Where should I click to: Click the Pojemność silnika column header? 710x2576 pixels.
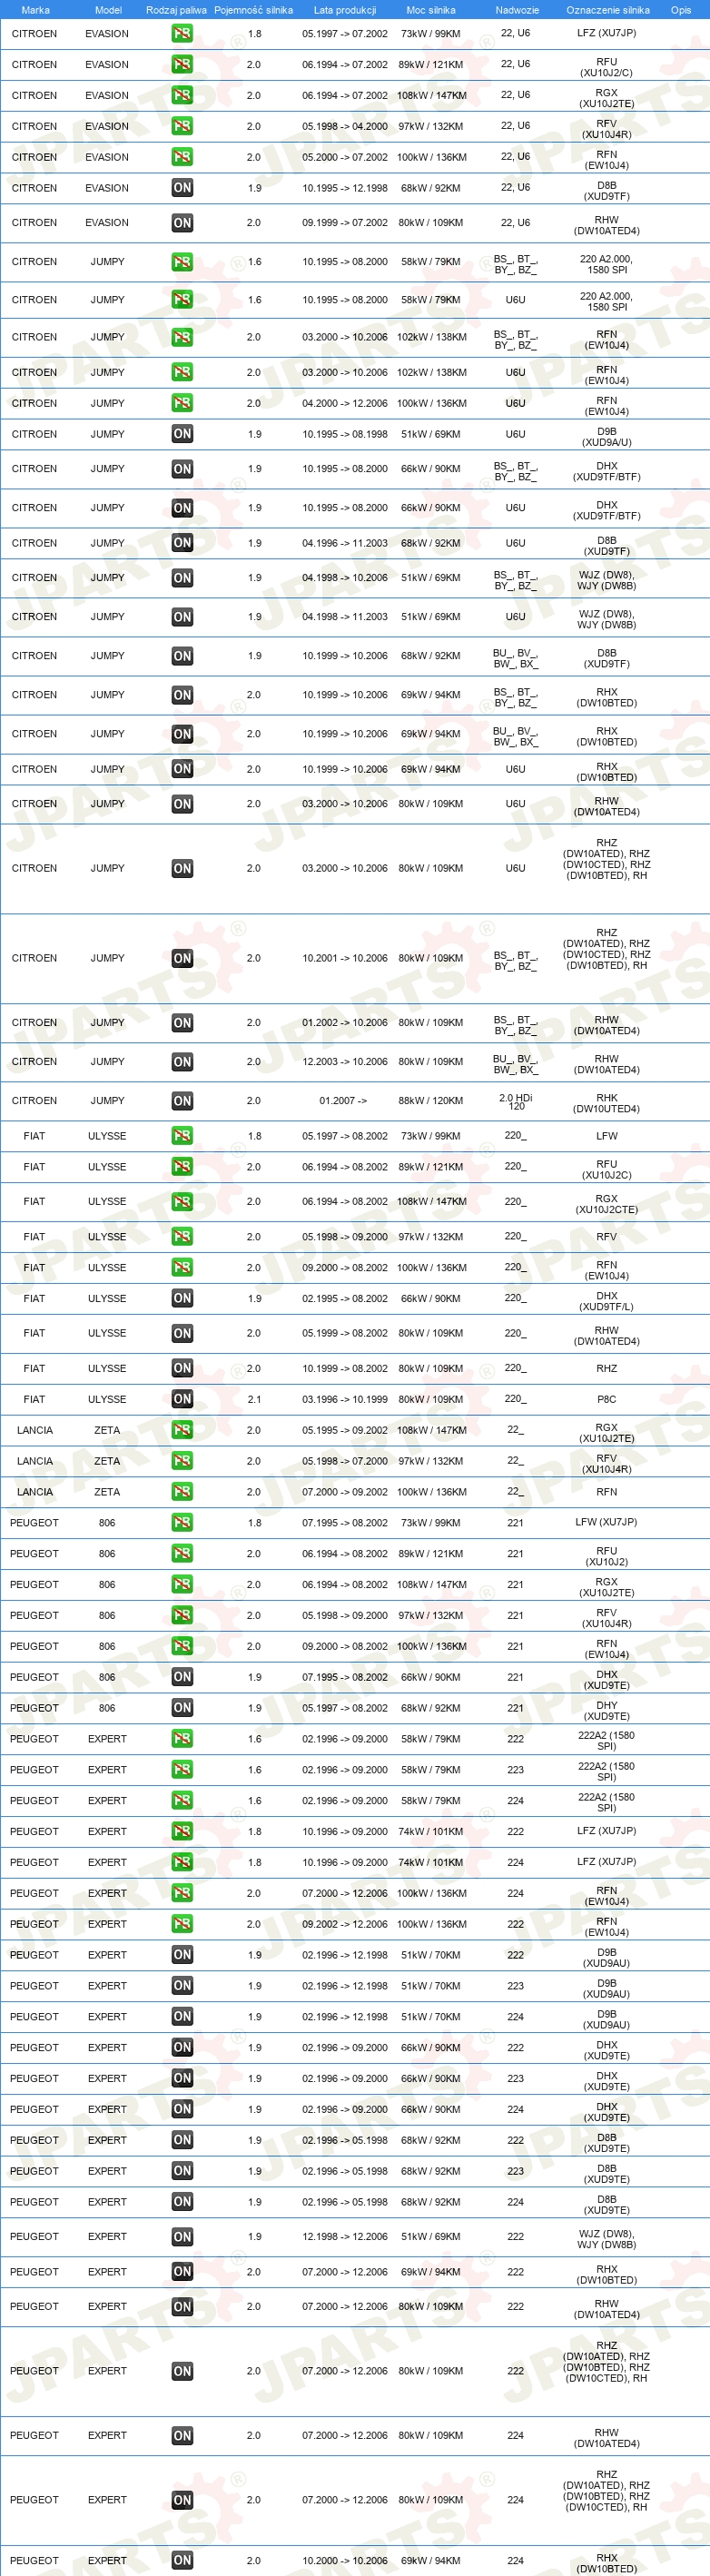254,10
